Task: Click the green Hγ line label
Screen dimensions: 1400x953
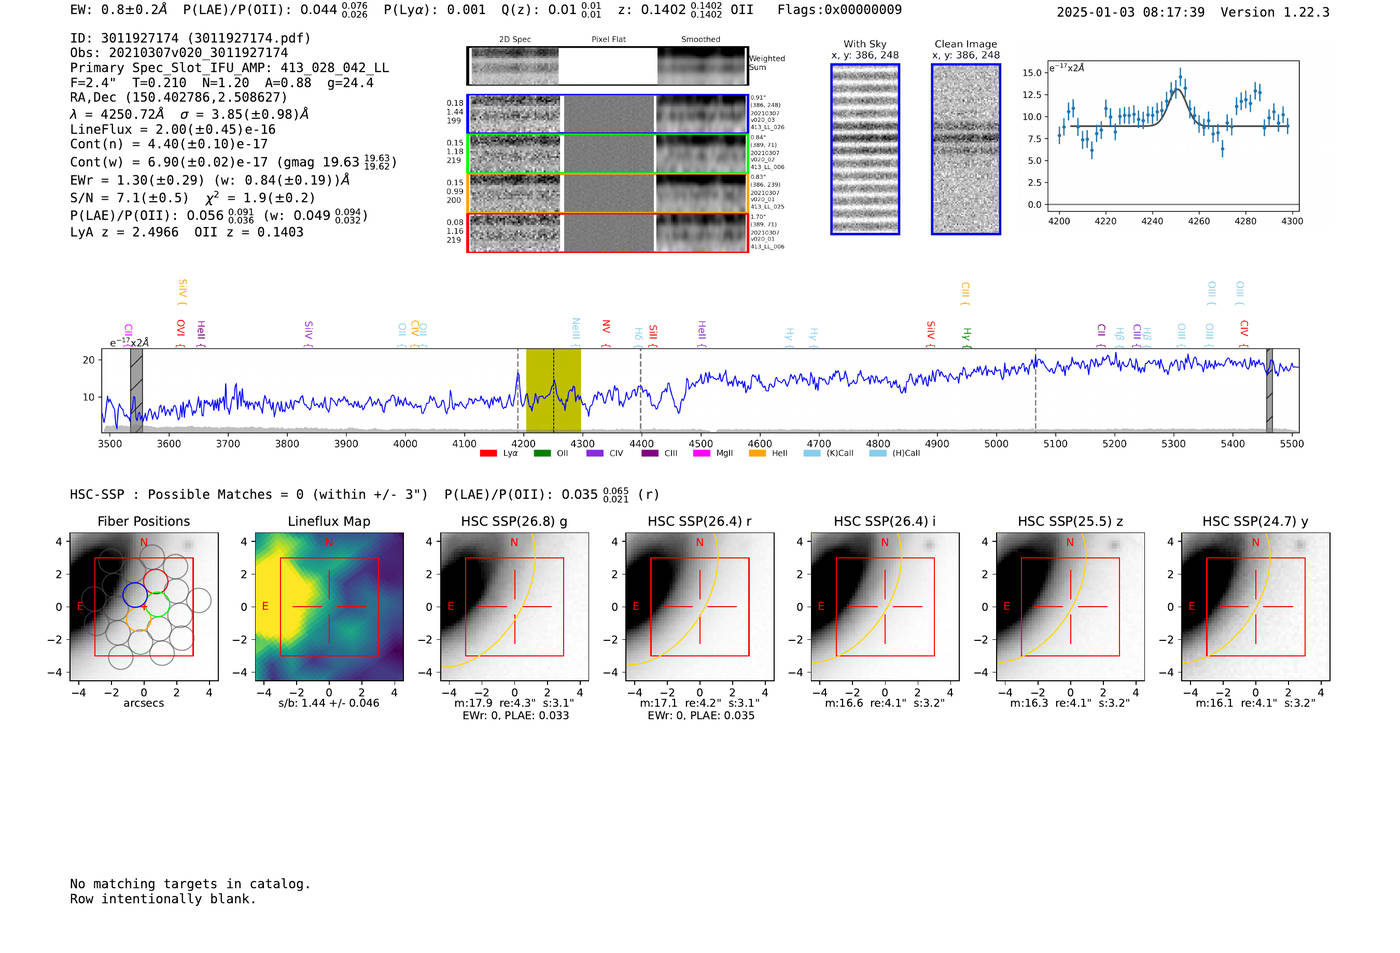Action: coord(966,337)
